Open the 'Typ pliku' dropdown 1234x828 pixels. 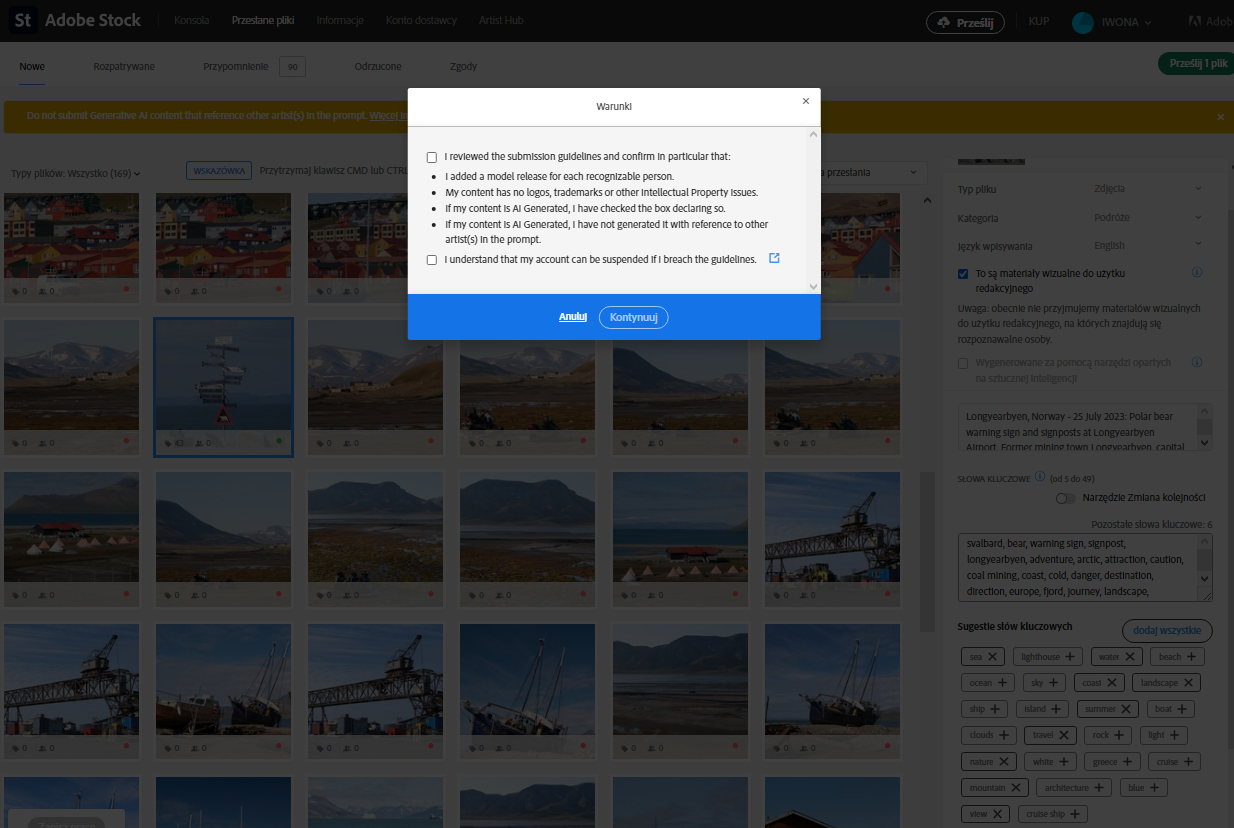click(x=1197, y=189)
